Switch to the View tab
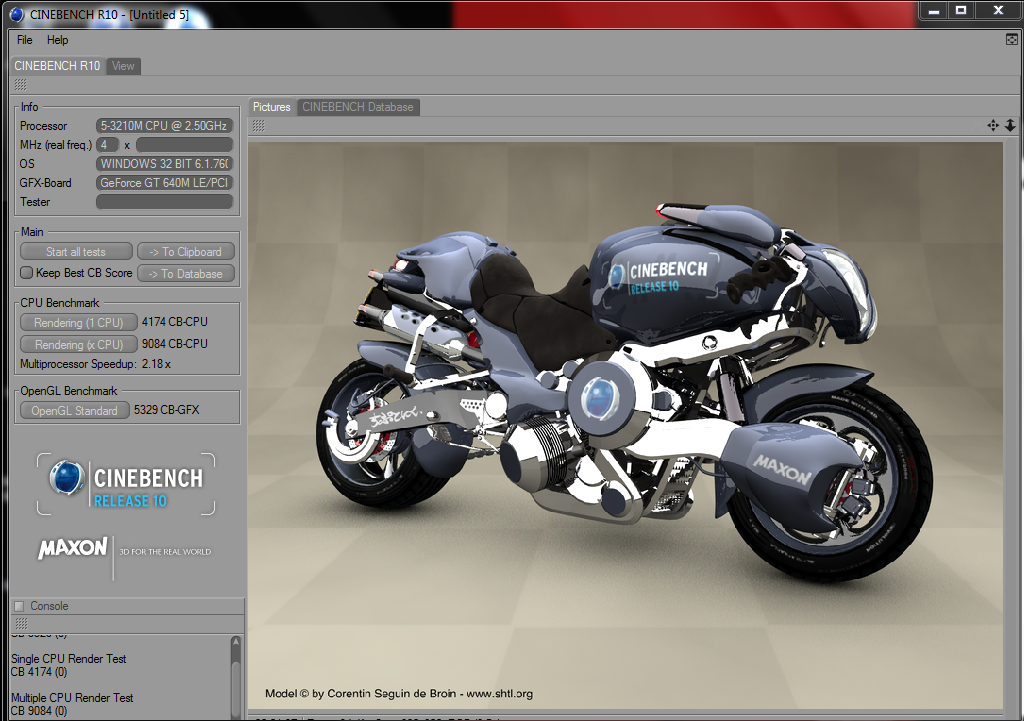The image size is (1024, 721). [123, 66]
